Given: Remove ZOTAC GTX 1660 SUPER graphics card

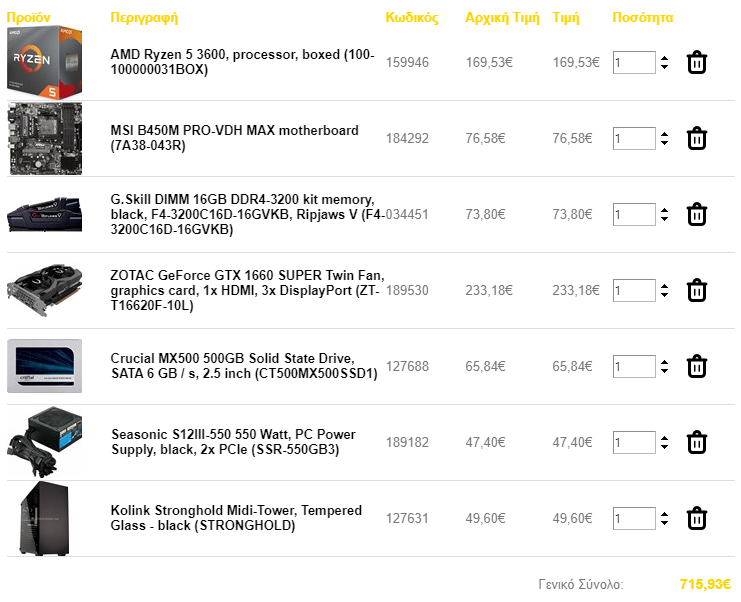Looking at the screenshot, I should pyautogui.click(x=697, y=291).
